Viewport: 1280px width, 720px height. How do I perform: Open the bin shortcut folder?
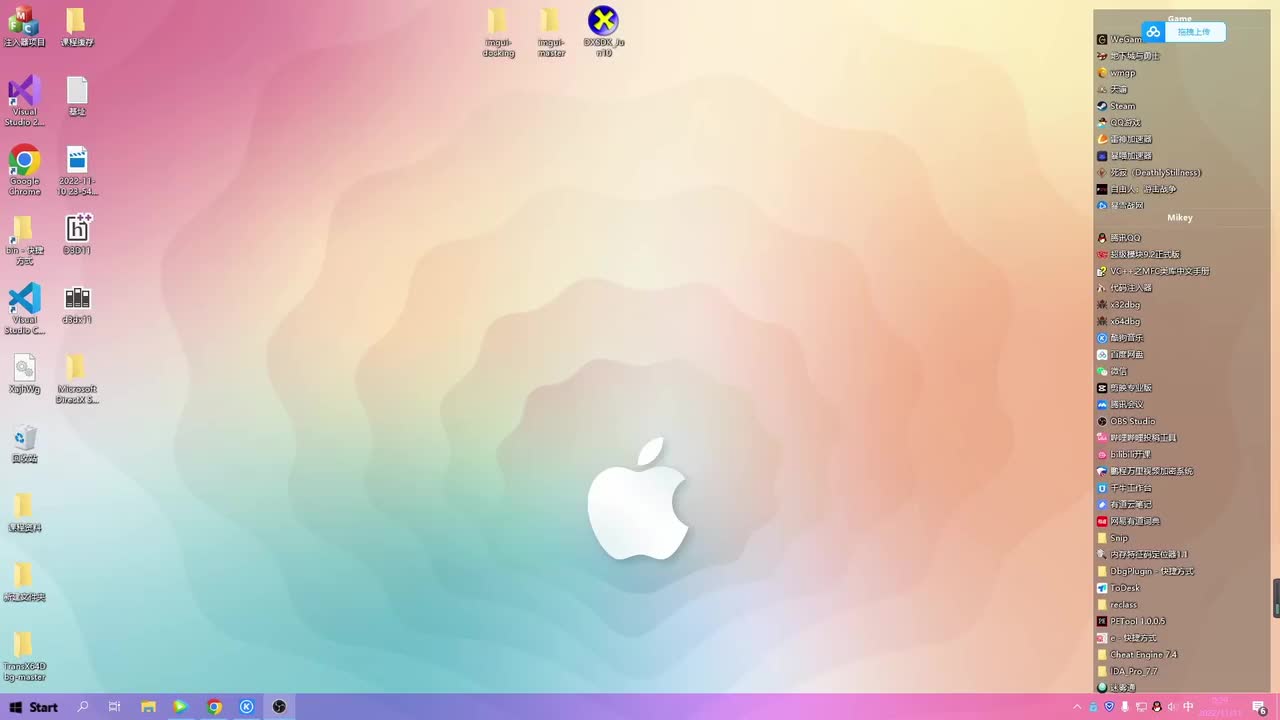[24, 240]
